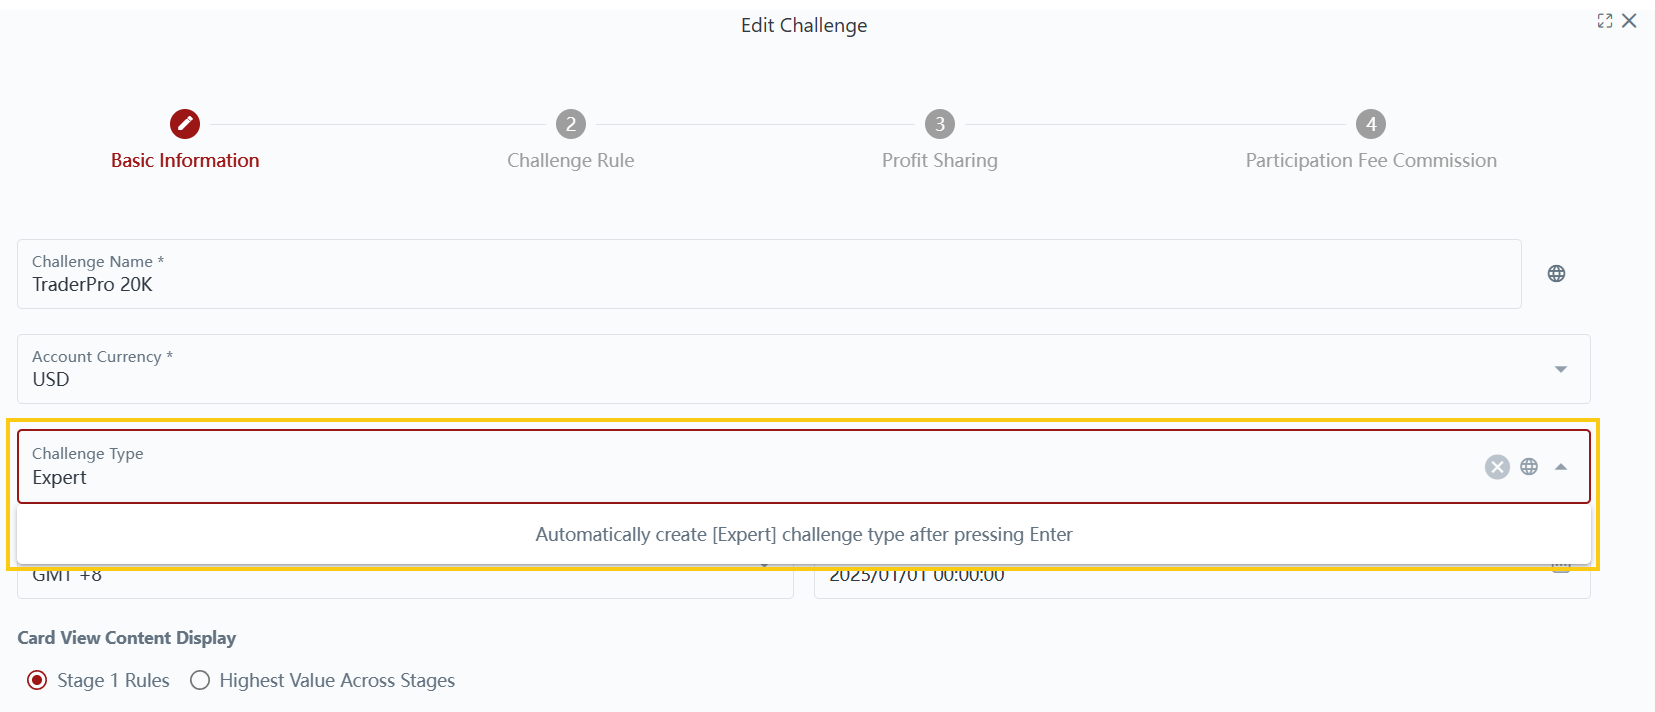Screen dimensions: 1655x712
Task: Select the Basic Information step label
Action: [185, 161]
